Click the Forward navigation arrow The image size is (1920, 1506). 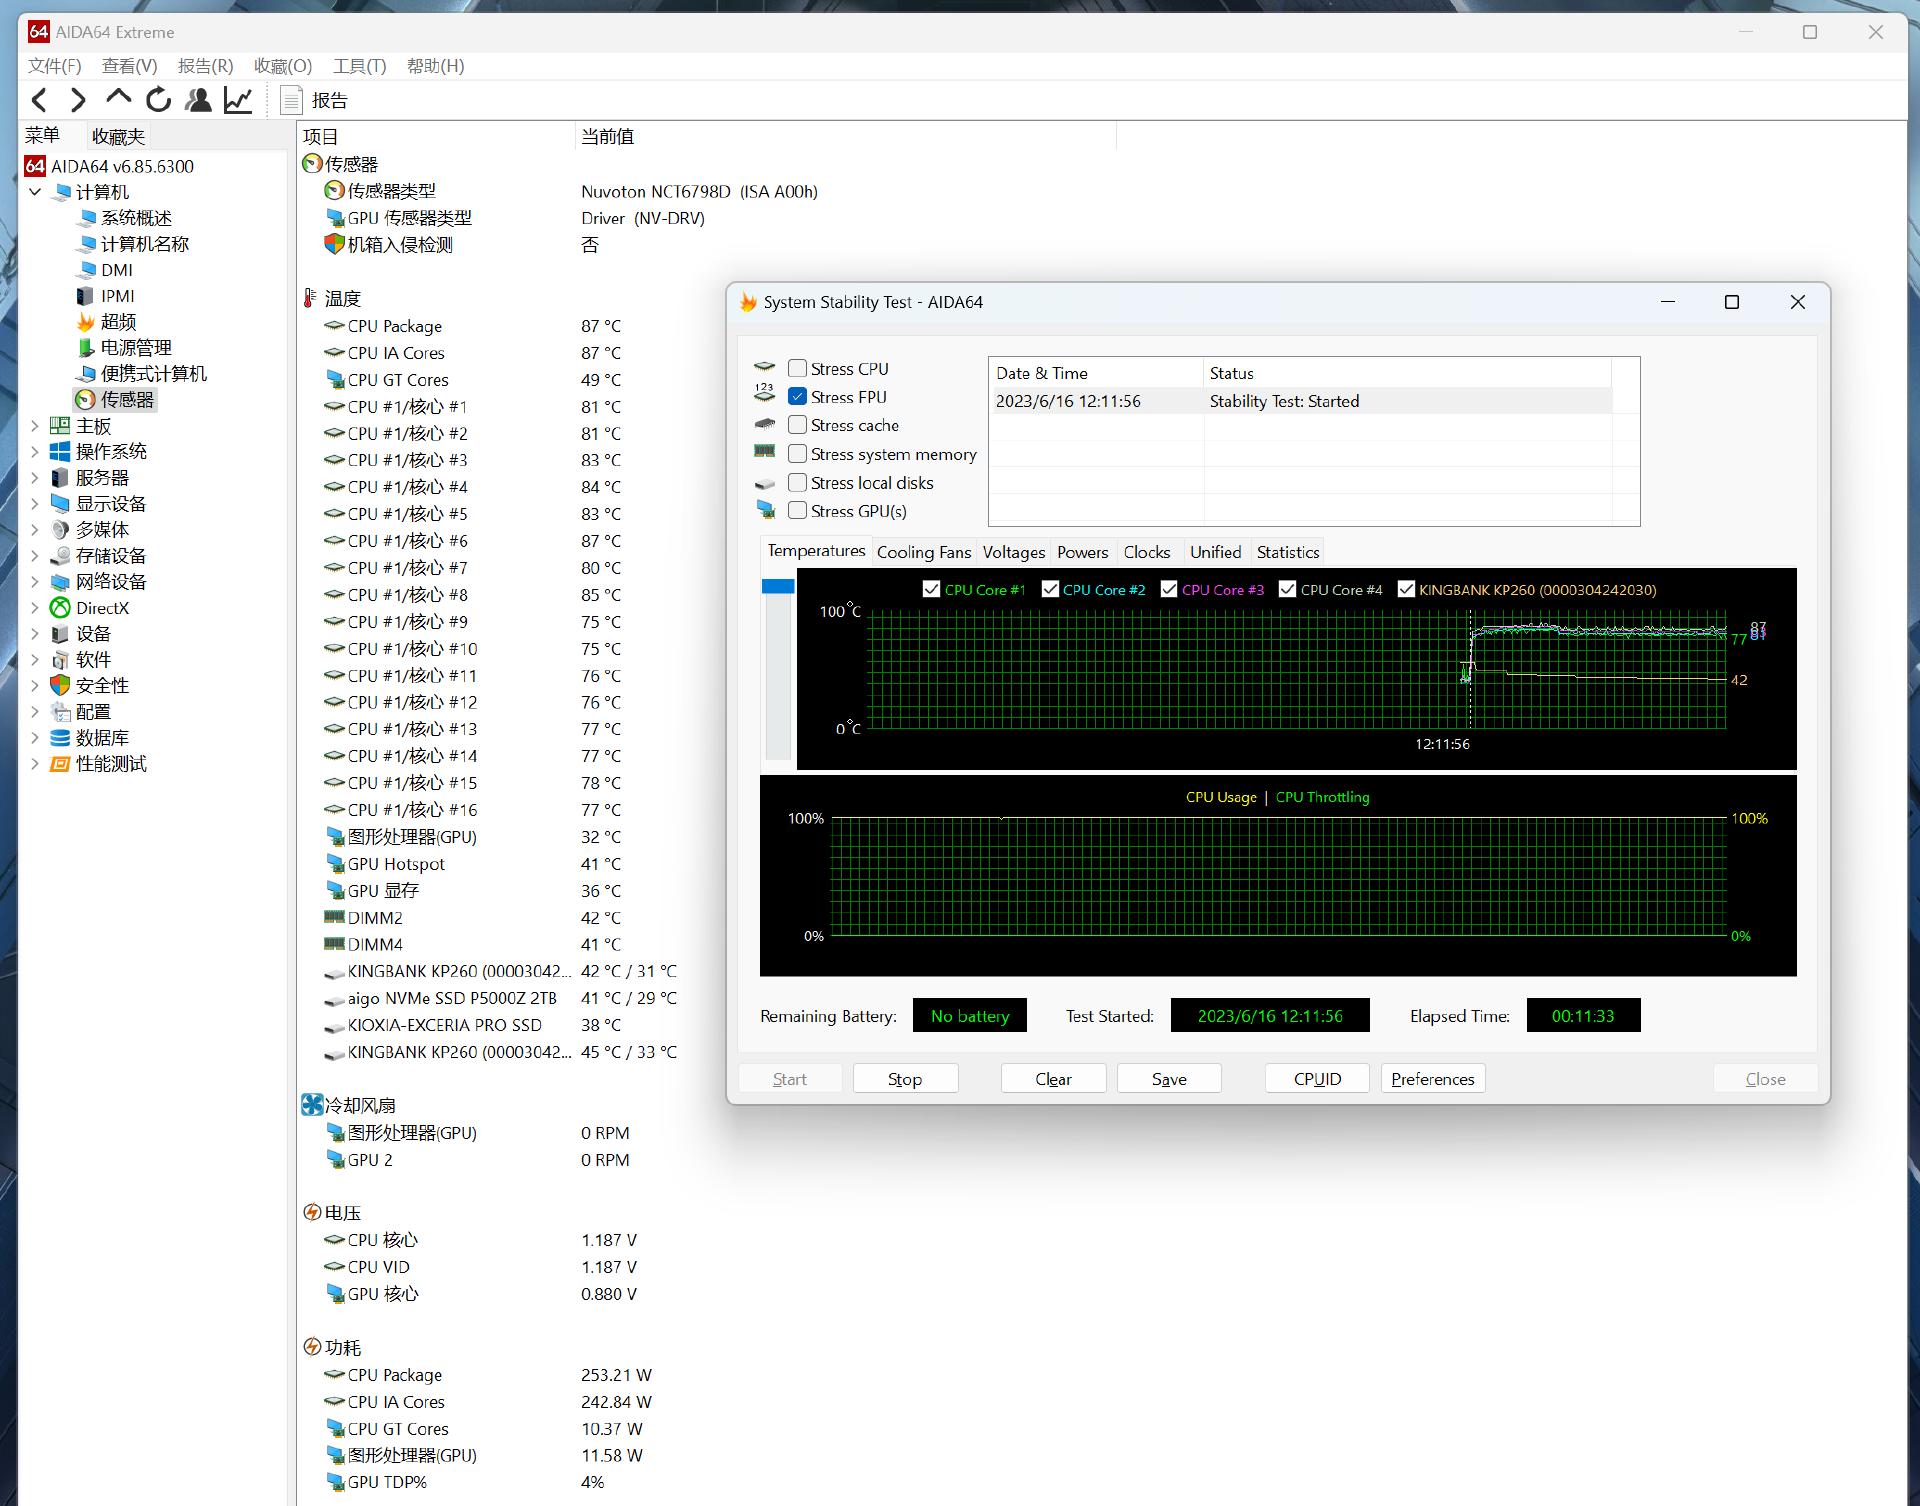[78, 100]
